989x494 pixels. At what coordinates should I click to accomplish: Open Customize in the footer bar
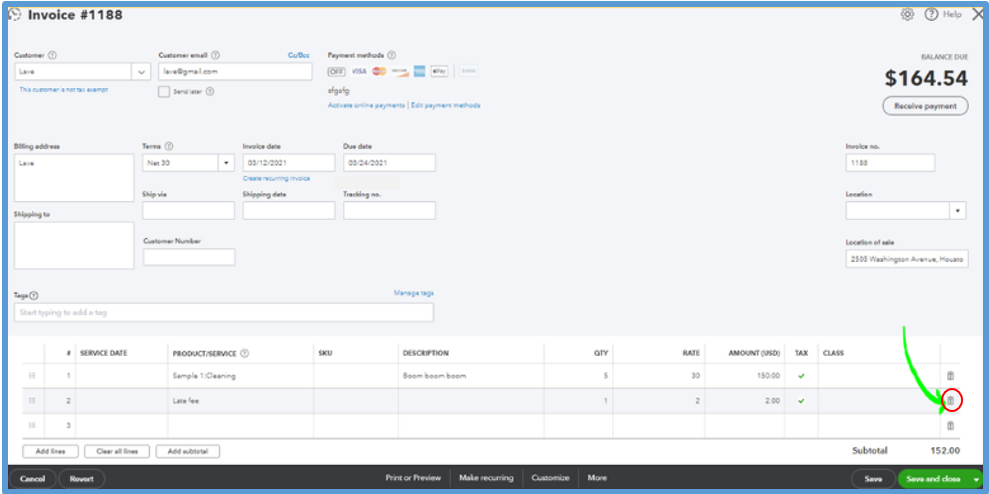551,478
